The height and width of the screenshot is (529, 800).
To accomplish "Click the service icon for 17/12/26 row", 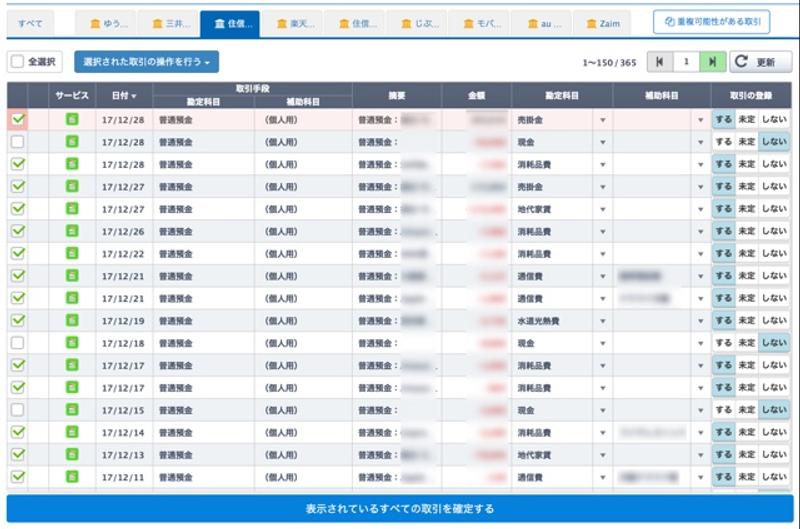I will [x=72, y=231].
